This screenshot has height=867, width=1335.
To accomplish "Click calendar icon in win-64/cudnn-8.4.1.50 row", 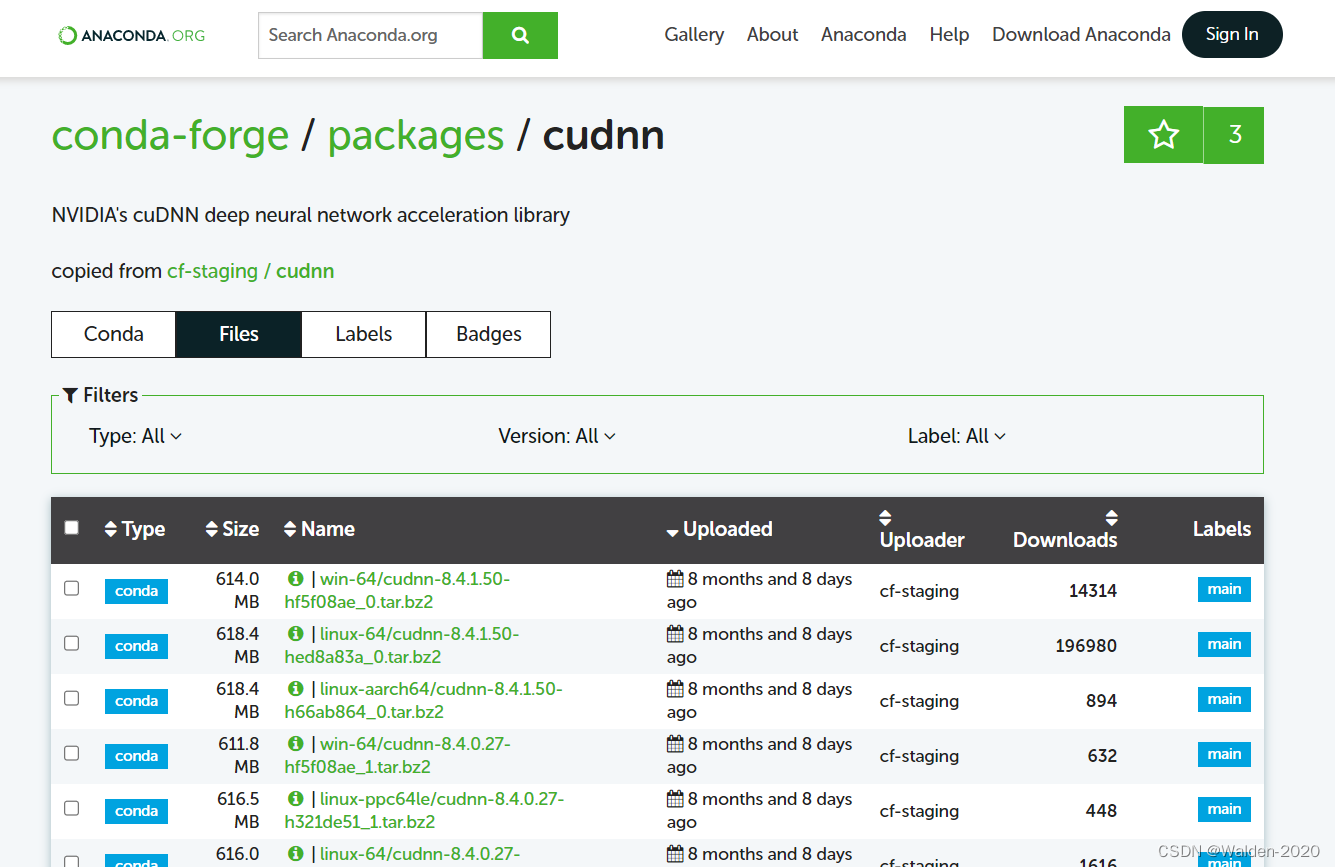I will tap(675, 579).
